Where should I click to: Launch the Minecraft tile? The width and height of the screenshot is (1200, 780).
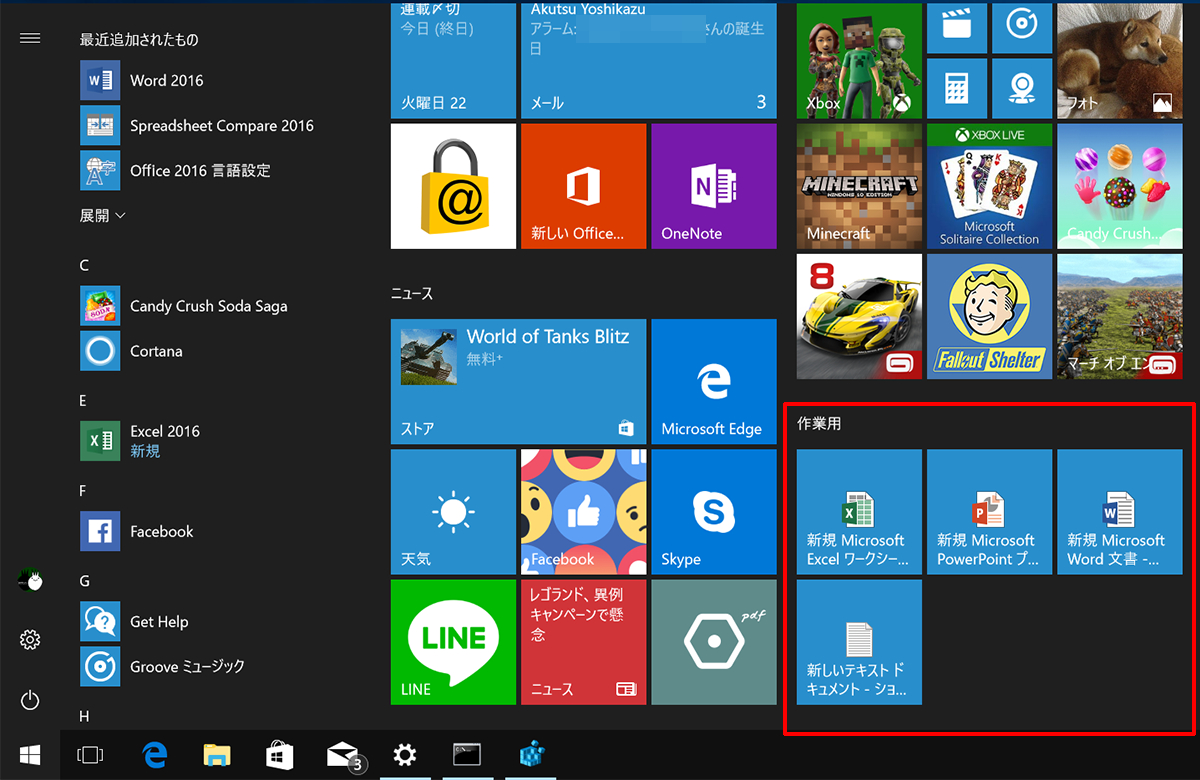[x=859, y=186]
